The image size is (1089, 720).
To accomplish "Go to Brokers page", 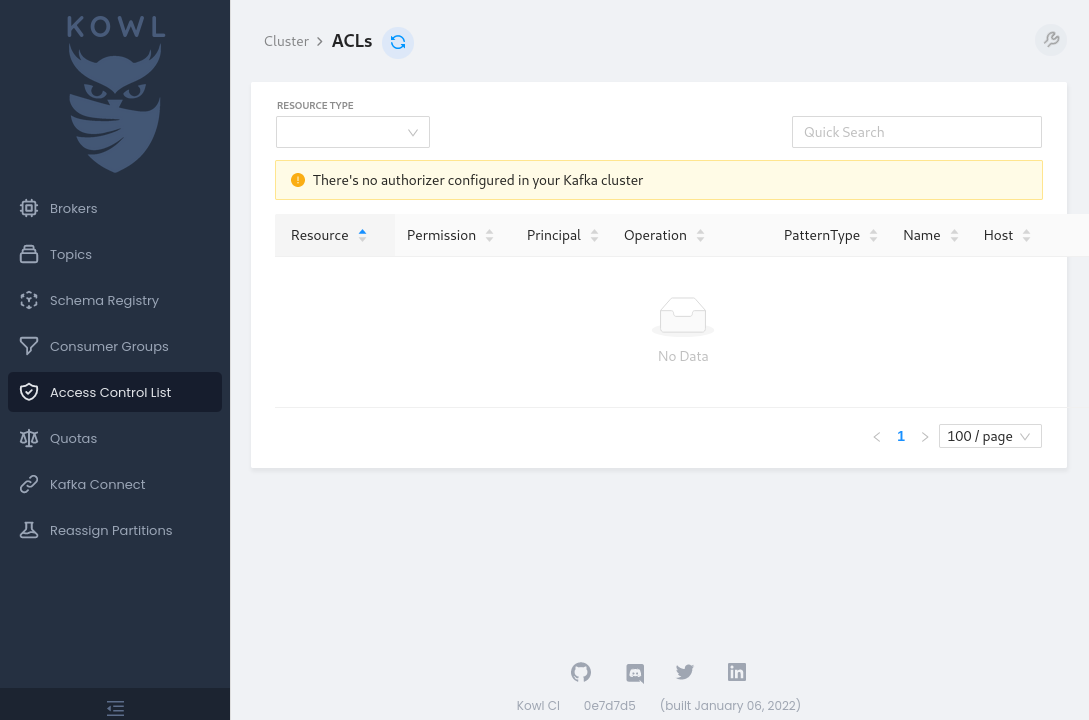I will click(74, 209).
